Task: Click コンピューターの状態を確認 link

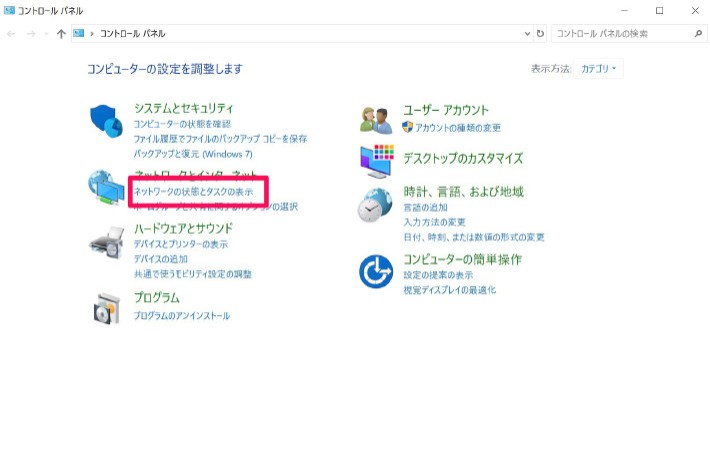Action: [182, 124]
